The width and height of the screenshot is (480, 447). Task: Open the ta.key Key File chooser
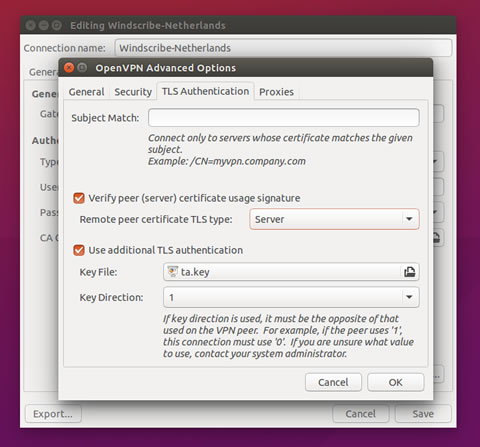[x=291, y=272]
